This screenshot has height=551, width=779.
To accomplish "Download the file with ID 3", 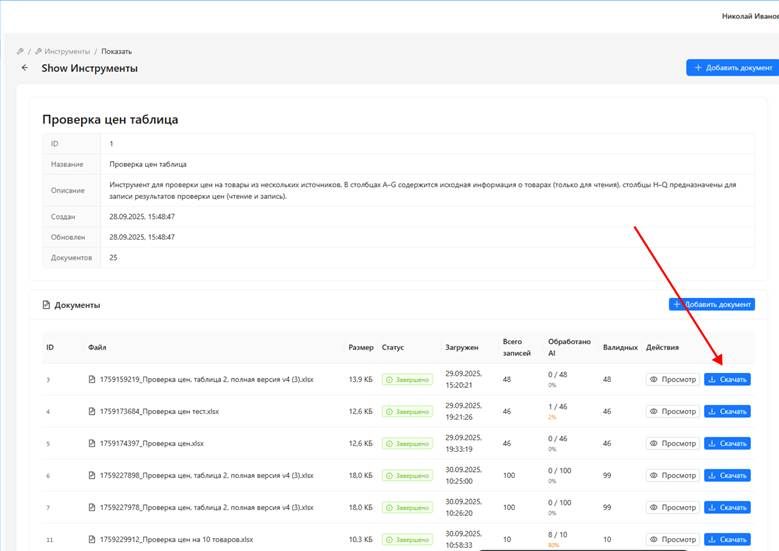I will [727, 380].
